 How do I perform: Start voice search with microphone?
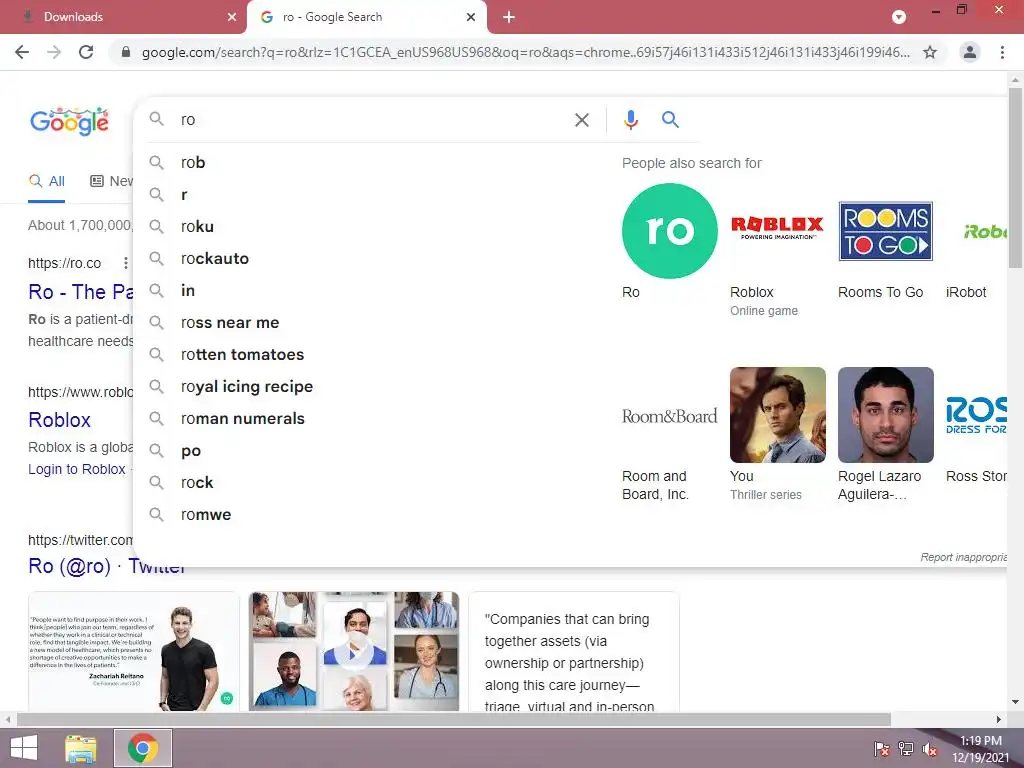coord(630,120)
